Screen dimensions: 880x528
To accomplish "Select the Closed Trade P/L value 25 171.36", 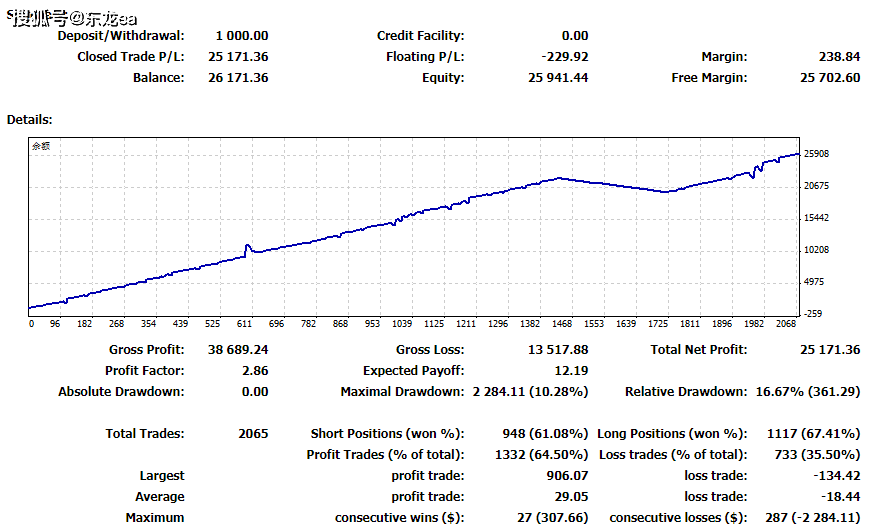I will pos(238,57).
